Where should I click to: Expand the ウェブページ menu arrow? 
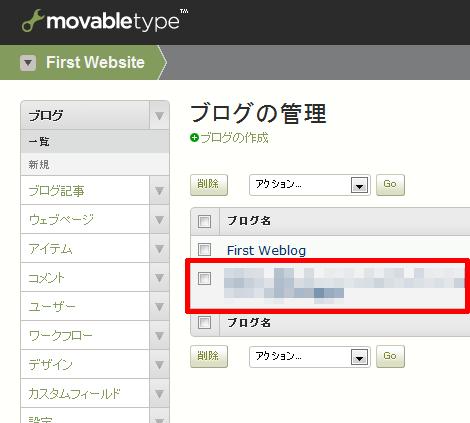pyautogui.click(x=159, y=220)
